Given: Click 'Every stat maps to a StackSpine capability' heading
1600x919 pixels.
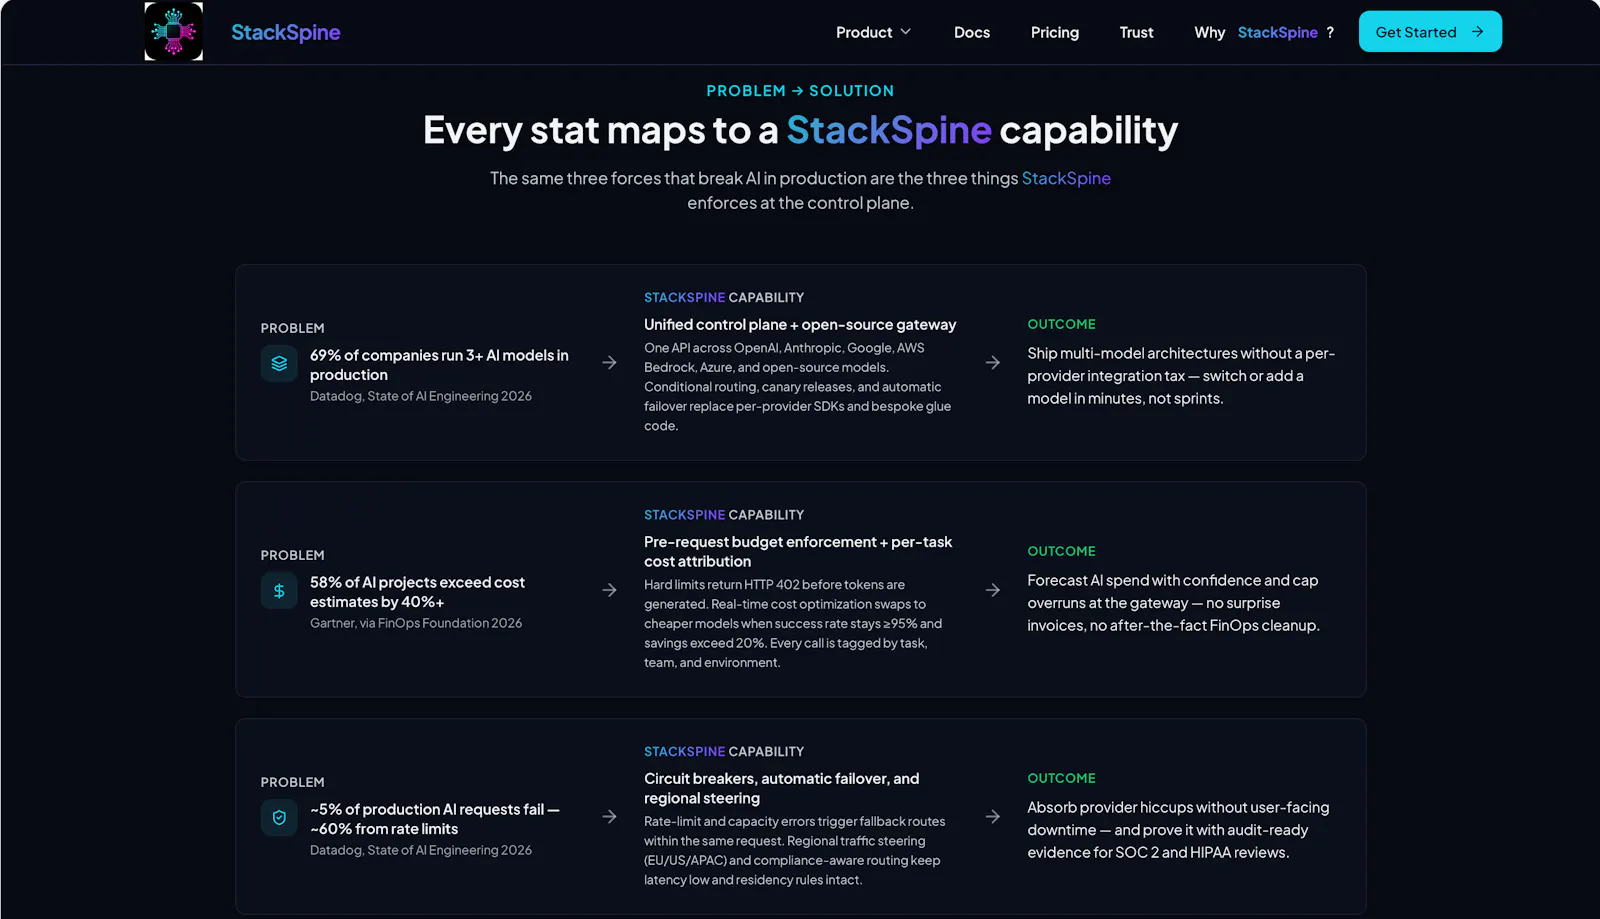Looking at the screenshot, I should 800,130.
